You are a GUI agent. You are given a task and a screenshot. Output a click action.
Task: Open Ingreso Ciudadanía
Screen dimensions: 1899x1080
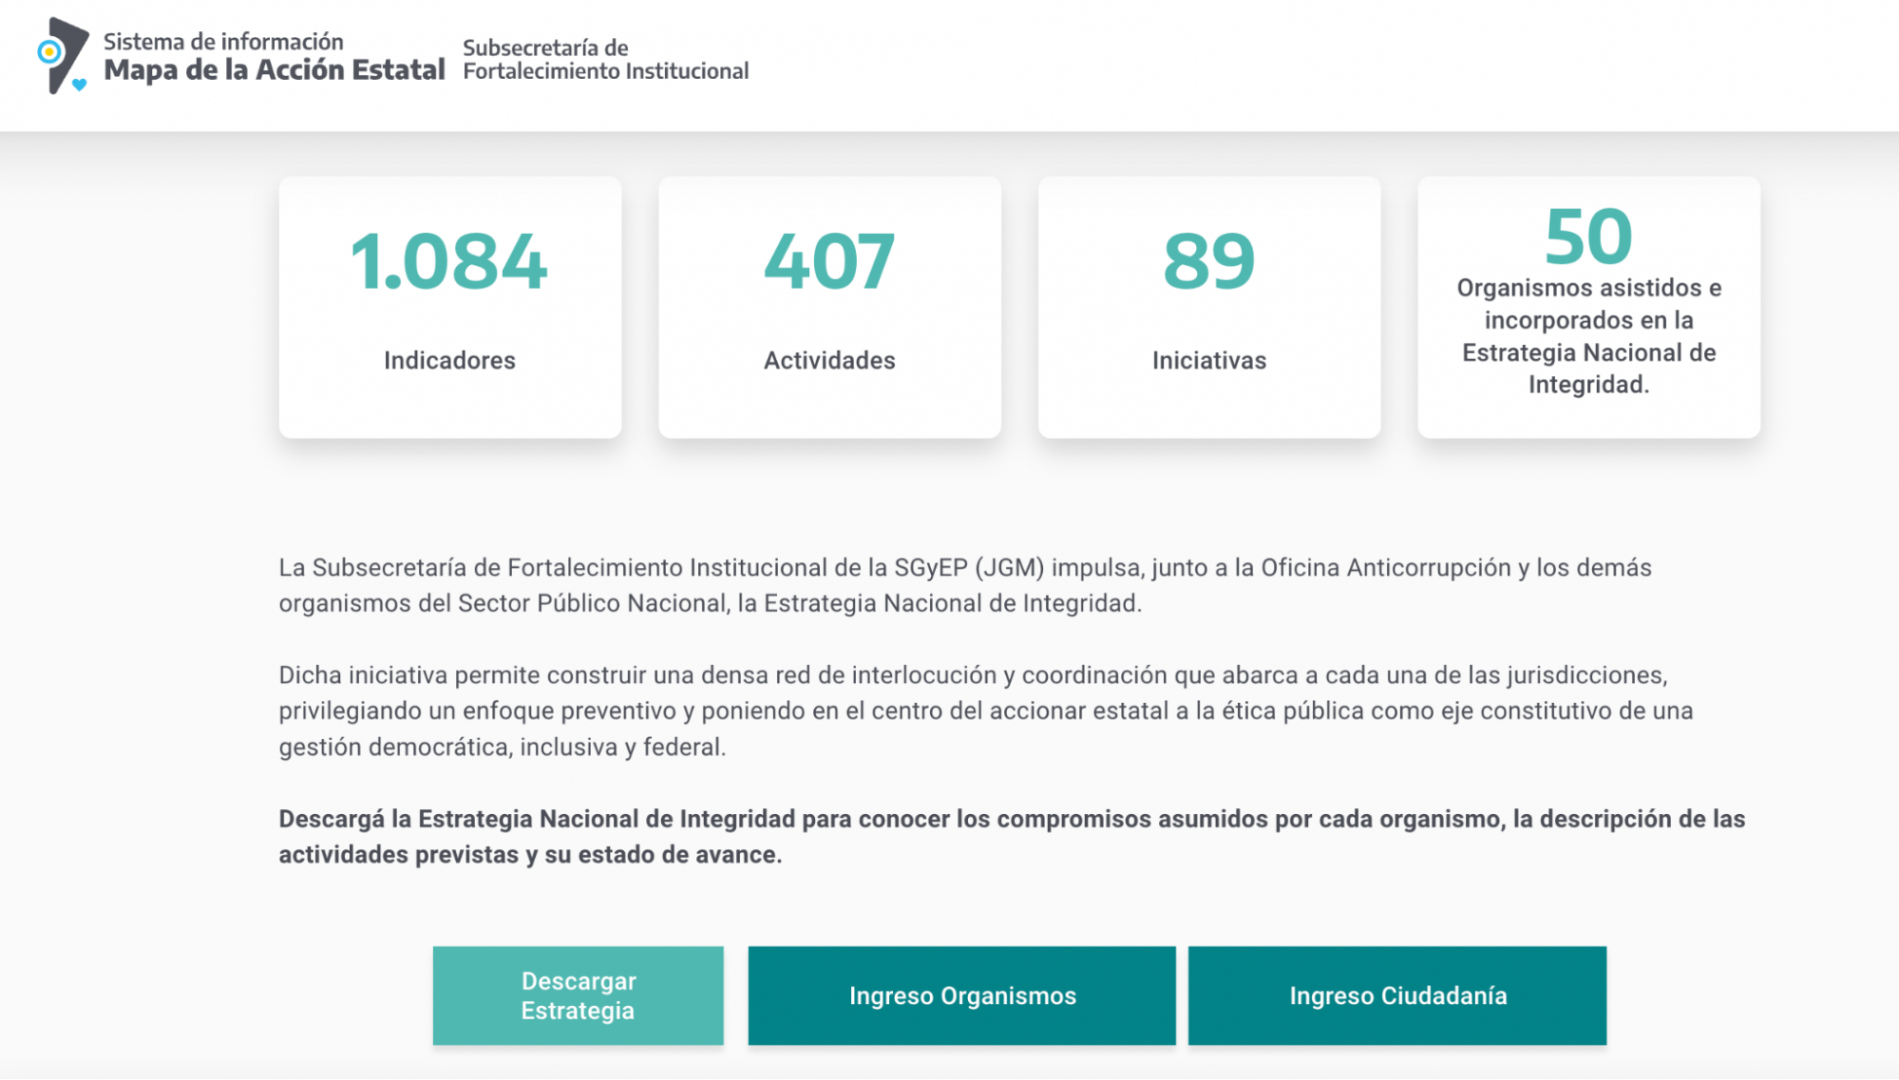tap(1397, 996)
